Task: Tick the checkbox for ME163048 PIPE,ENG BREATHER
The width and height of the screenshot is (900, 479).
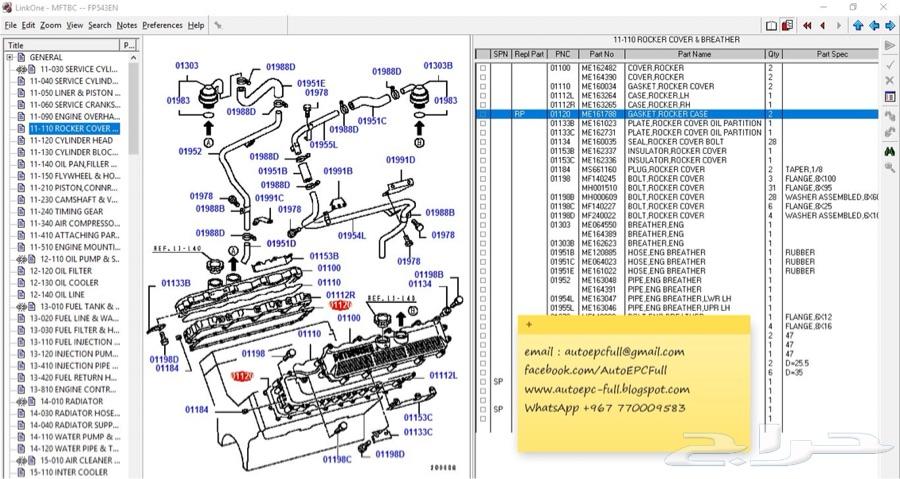Action: (x=483, y=280)
